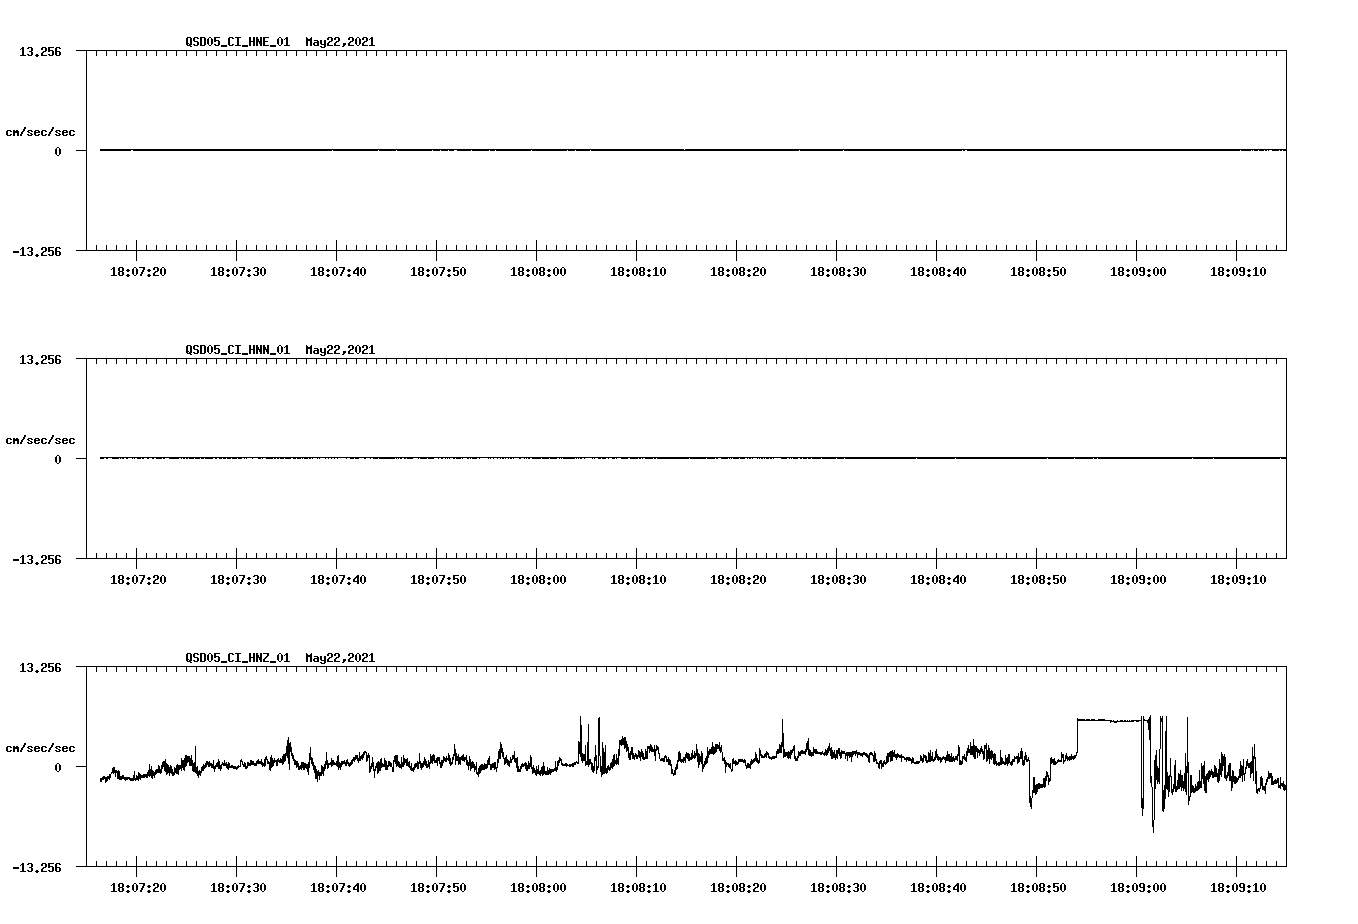Click the cm/sec/sec units label on HNE plot

pyautogui.click(x=40, y=130)
